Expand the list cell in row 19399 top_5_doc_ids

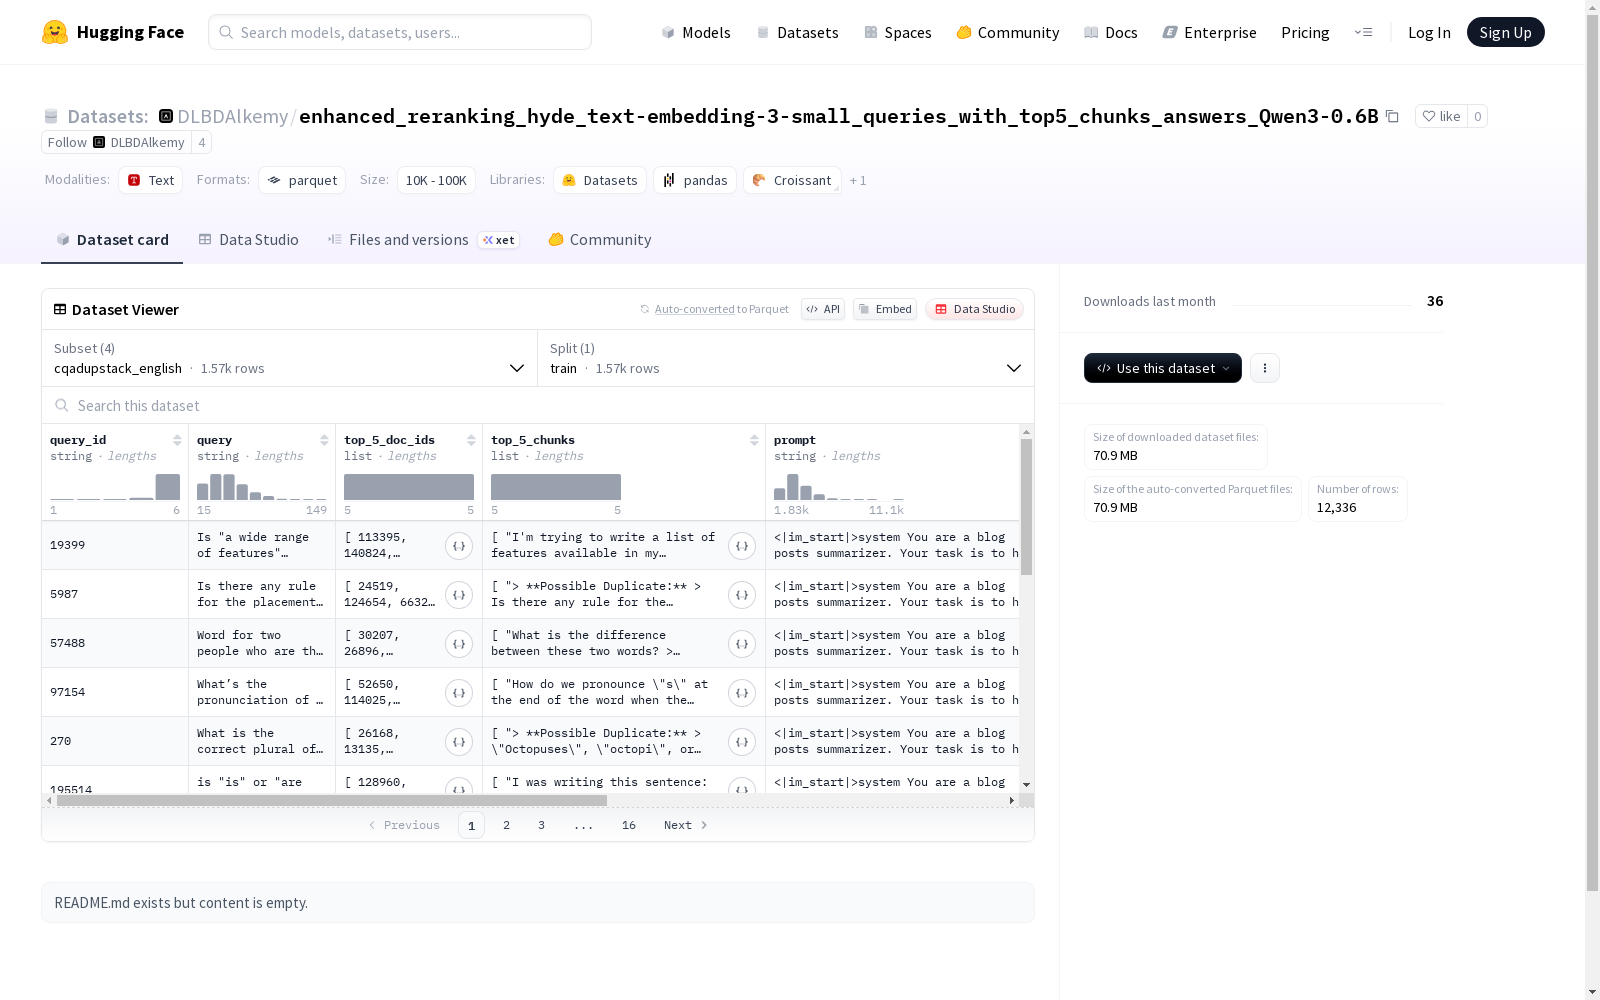(459, 545)
